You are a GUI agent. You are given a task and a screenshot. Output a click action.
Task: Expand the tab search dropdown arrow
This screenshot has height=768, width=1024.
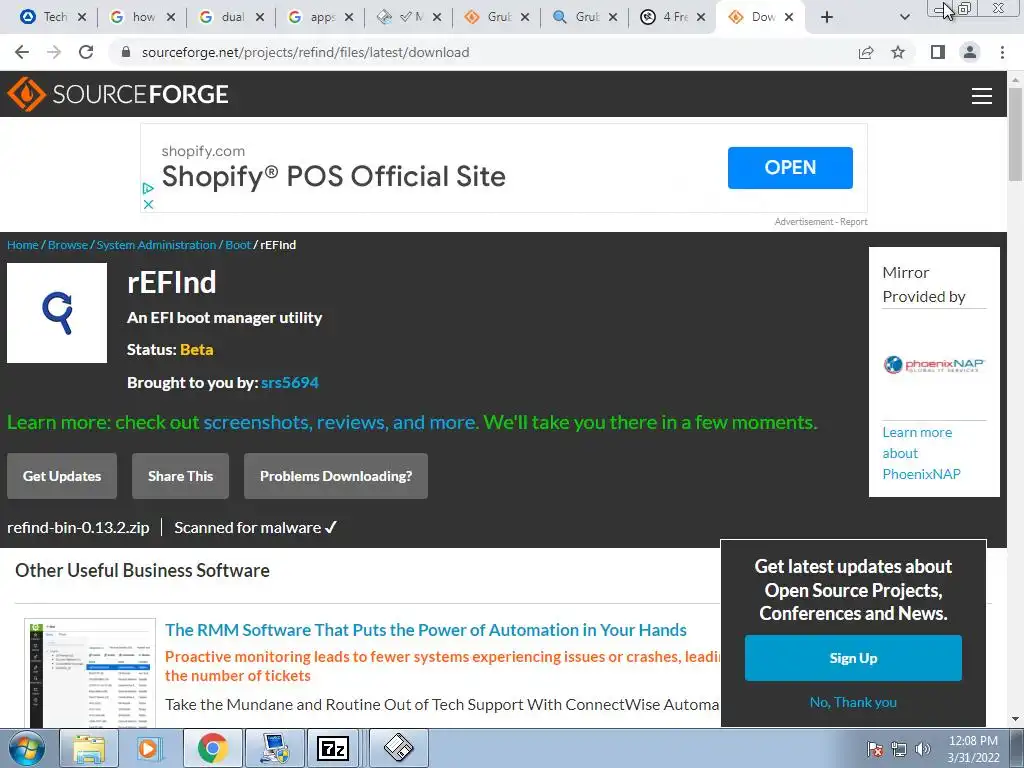click(904, 17)
